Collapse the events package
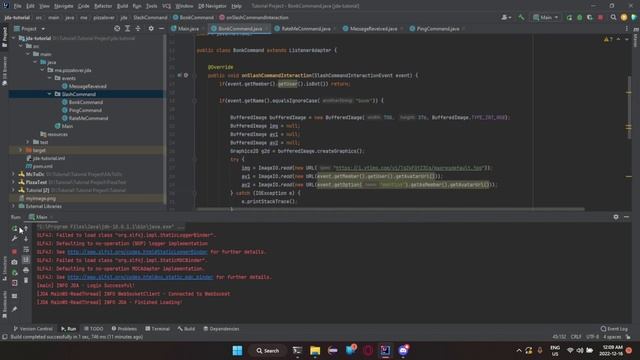The image size is (640, 360). click(x=50, y=78)
